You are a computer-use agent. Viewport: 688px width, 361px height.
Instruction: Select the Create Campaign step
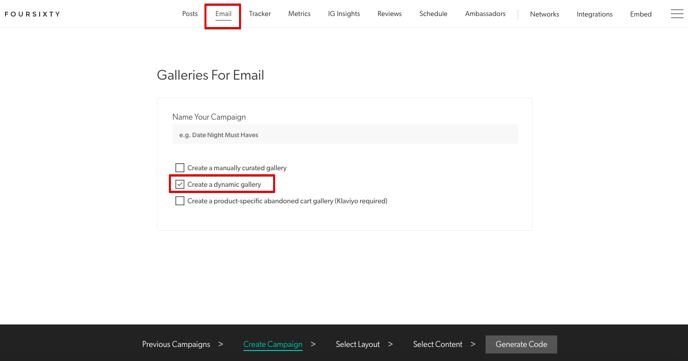pos(273,344)
